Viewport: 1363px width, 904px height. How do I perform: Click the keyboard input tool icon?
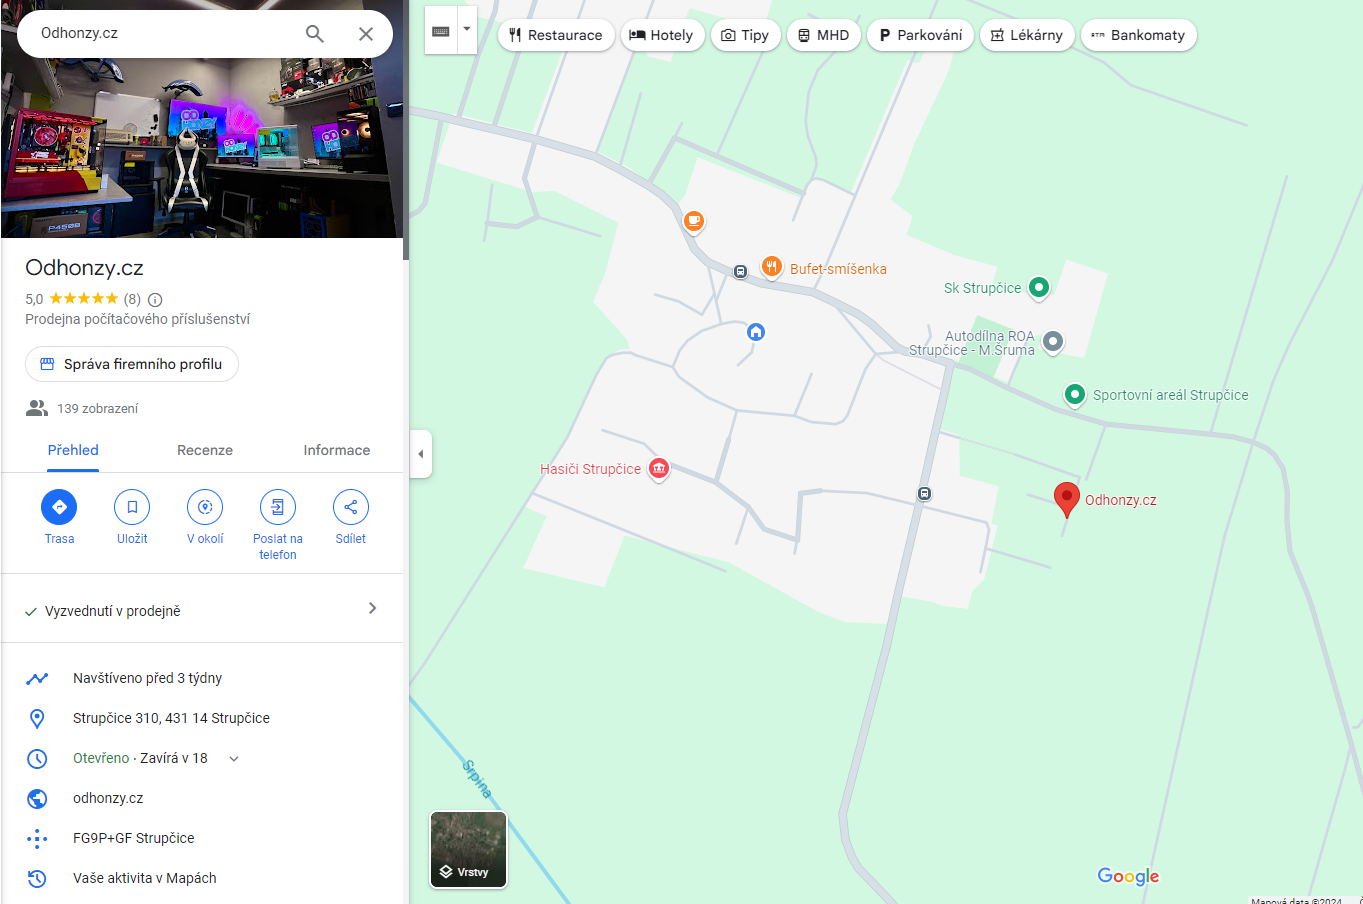click(x=441, y=31)
